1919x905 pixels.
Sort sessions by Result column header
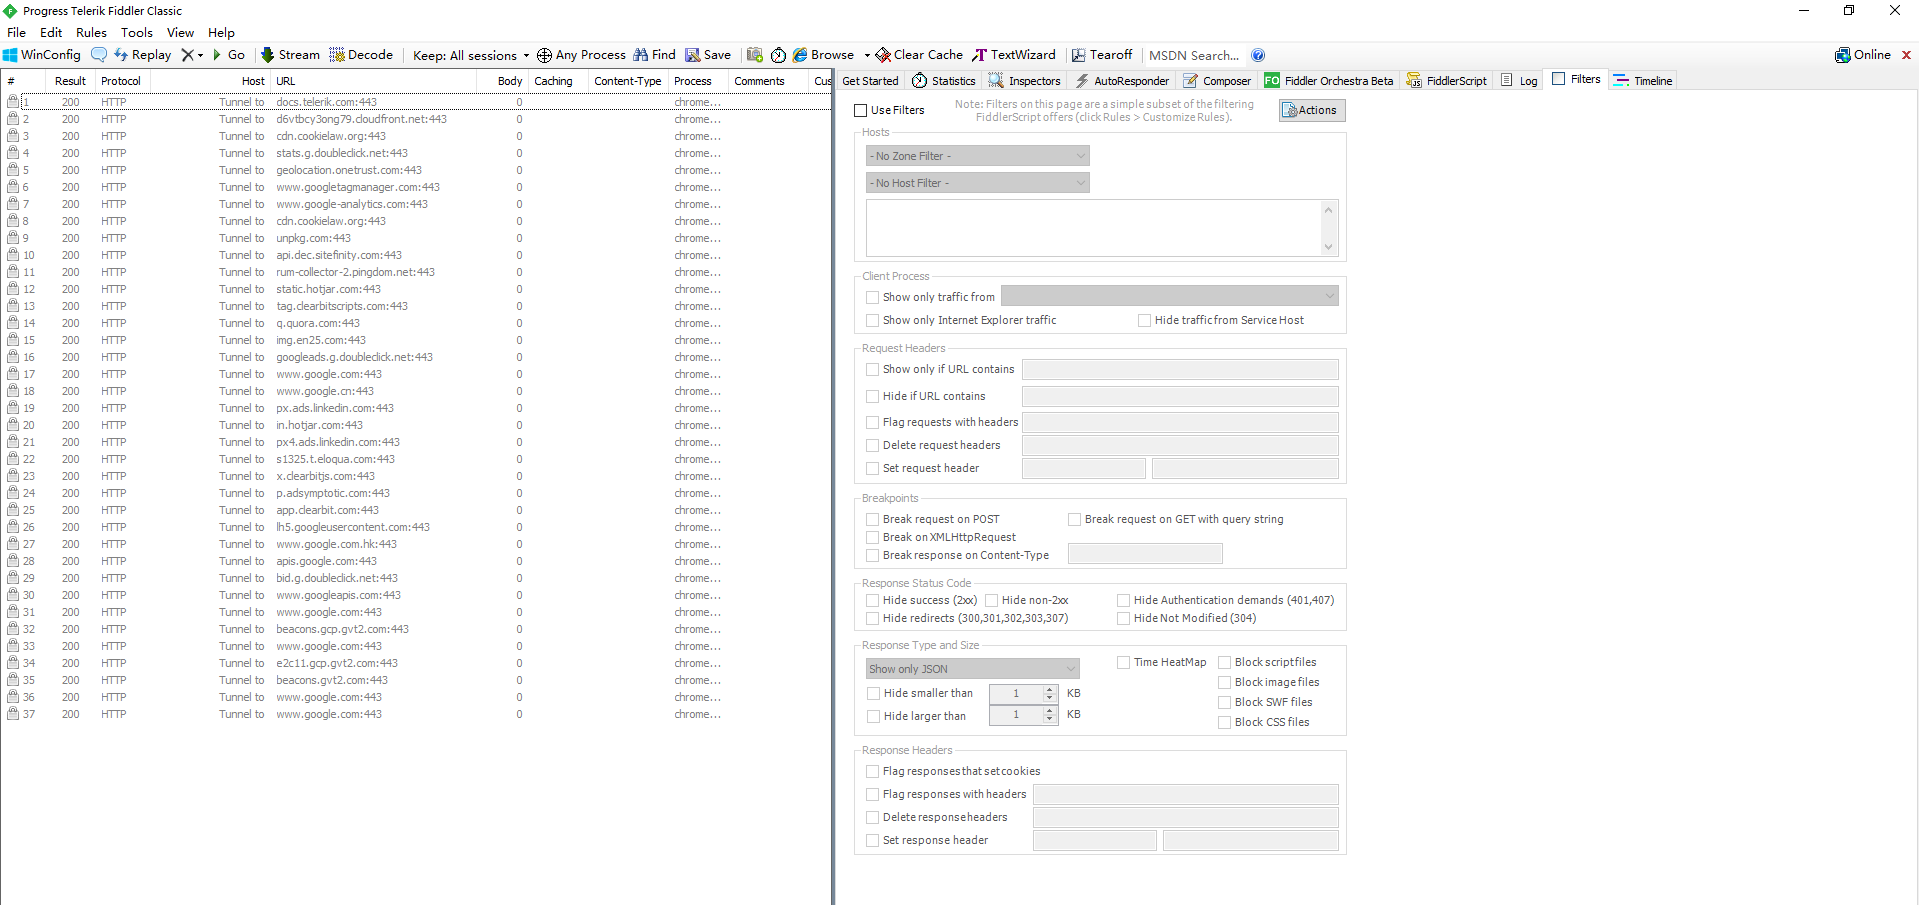[x=70, y=81]
